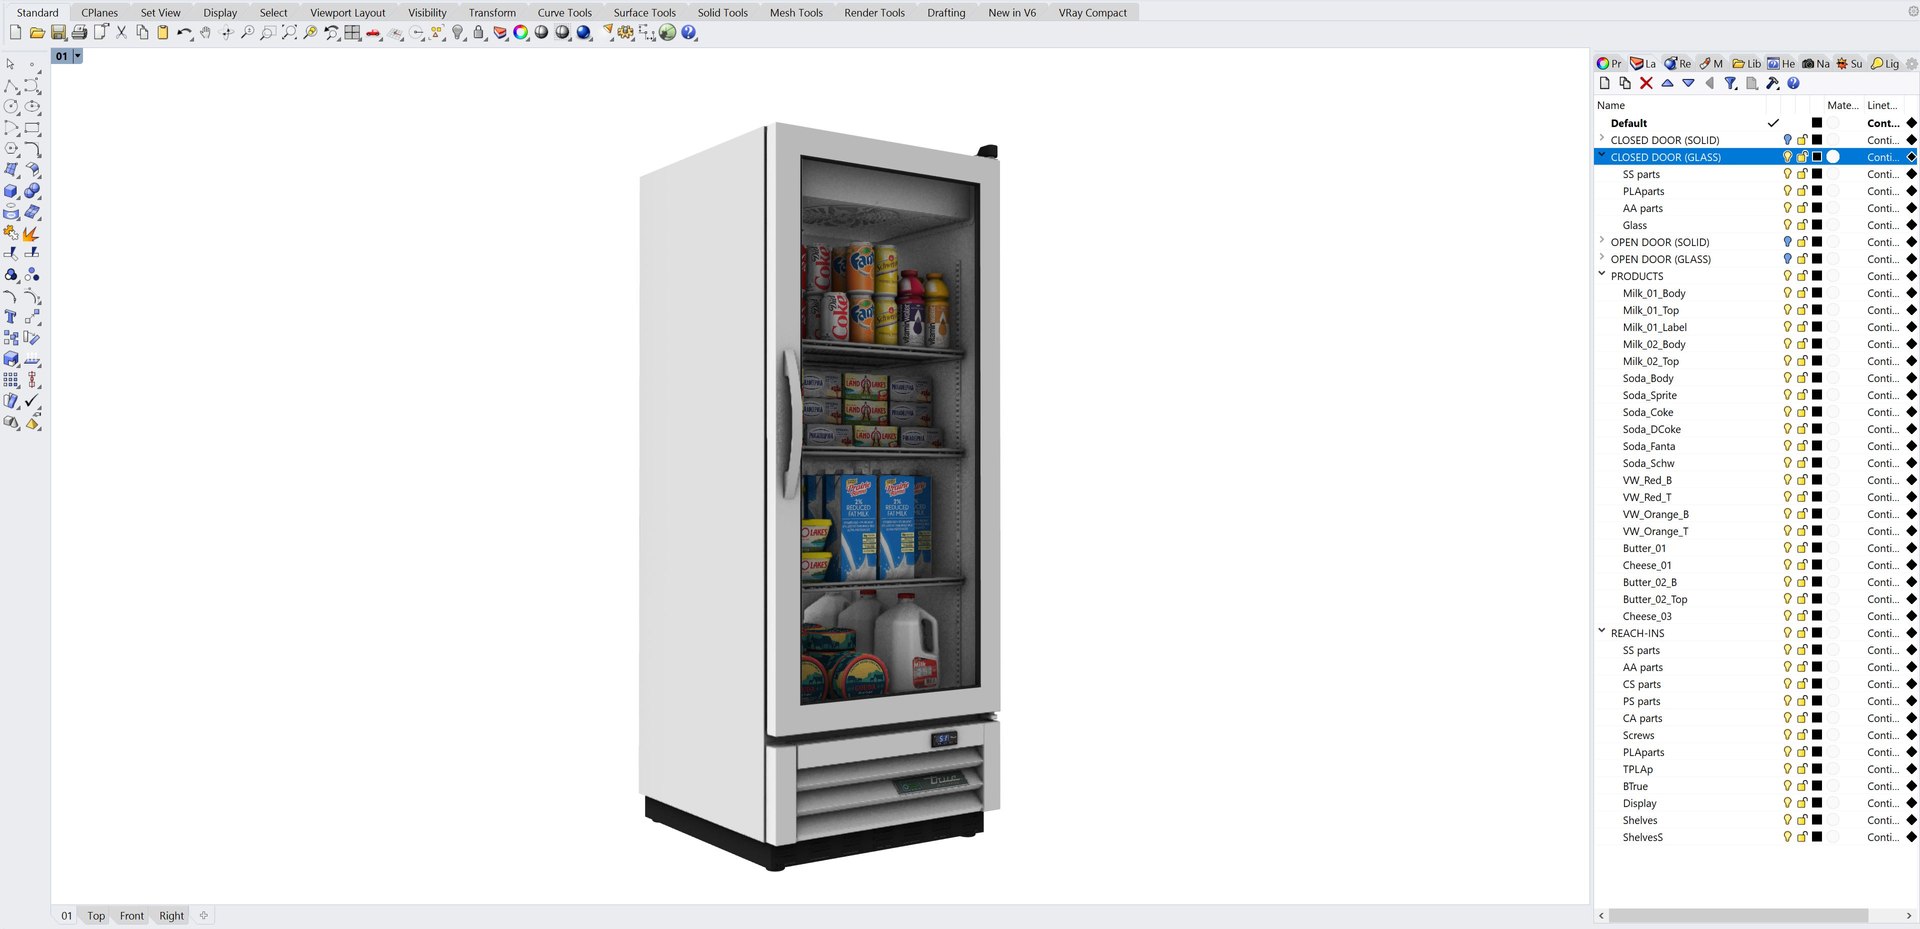1920x929 pixels.
Task: Toggle lock icon of Shelves layer
Action: click(x=1802, y=820)
